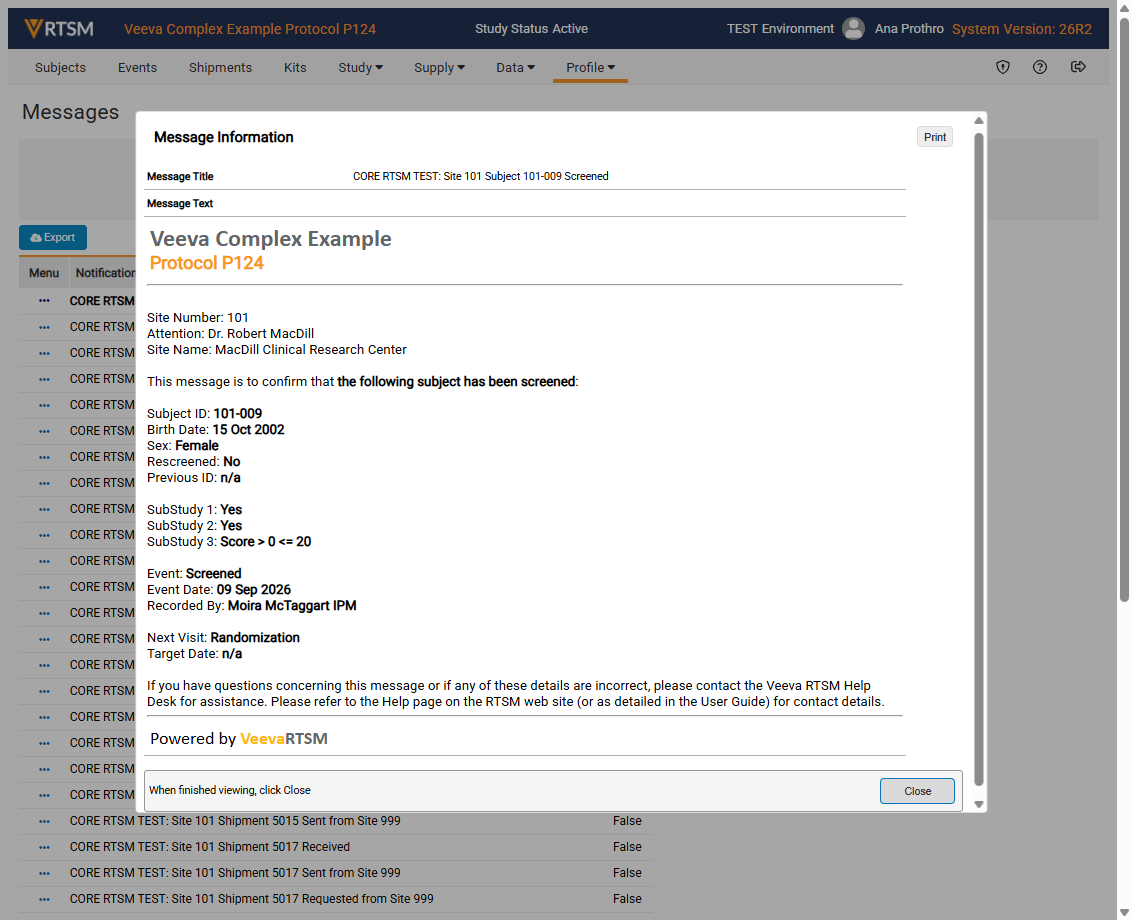Image resolution: width=1132 pixels, height=920 pixels.
Task: Expand the Profile dropdown menu
Action: [x=590, y=67]
